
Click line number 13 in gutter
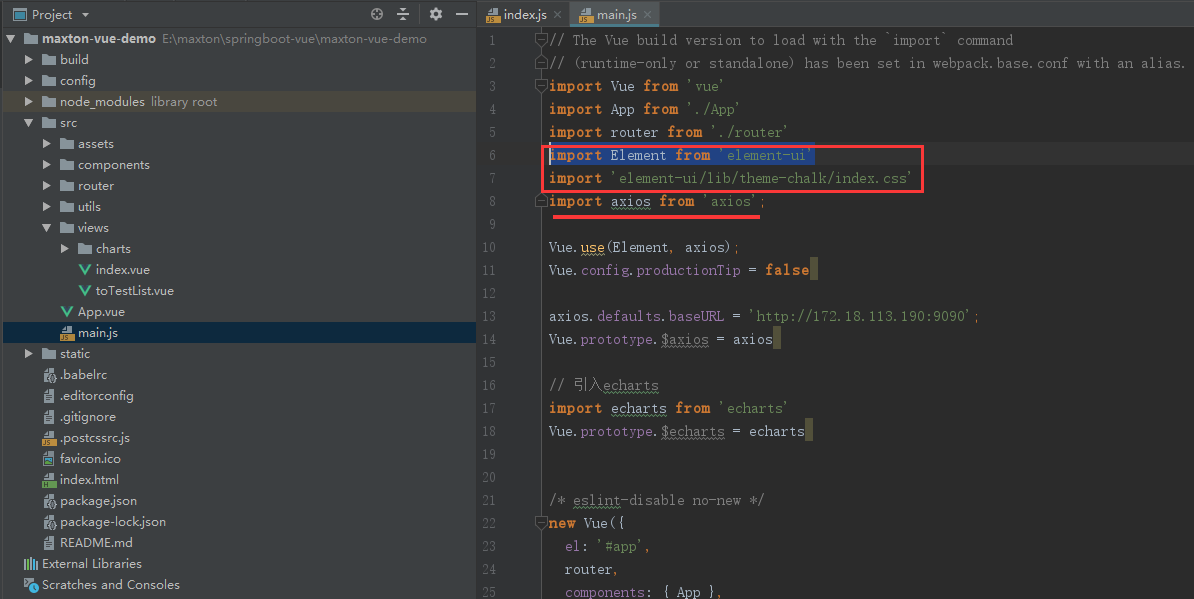tap(489, 316)
